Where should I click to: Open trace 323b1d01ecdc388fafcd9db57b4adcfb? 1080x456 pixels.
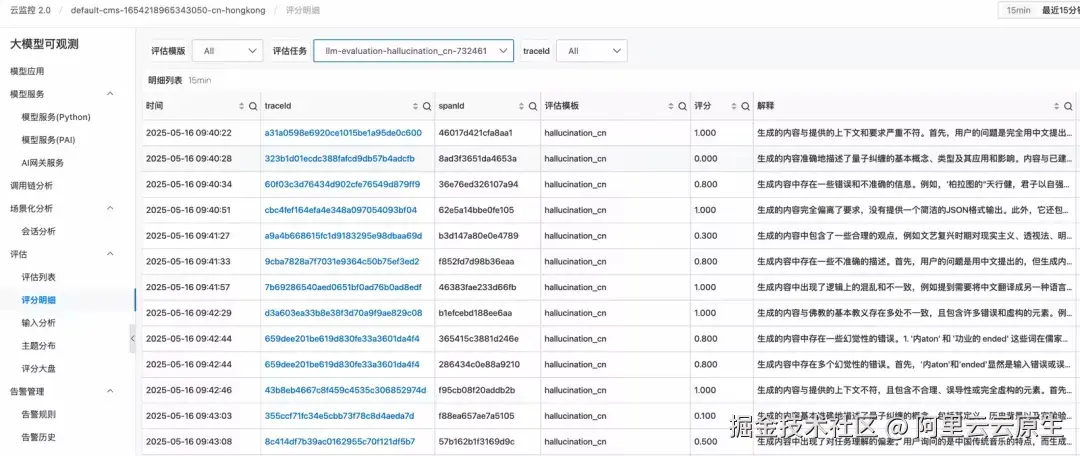pos(340,158)
